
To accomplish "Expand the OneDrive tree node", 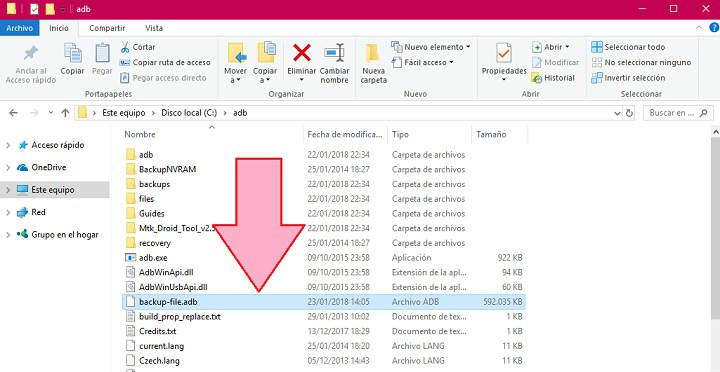I will 8,168.
